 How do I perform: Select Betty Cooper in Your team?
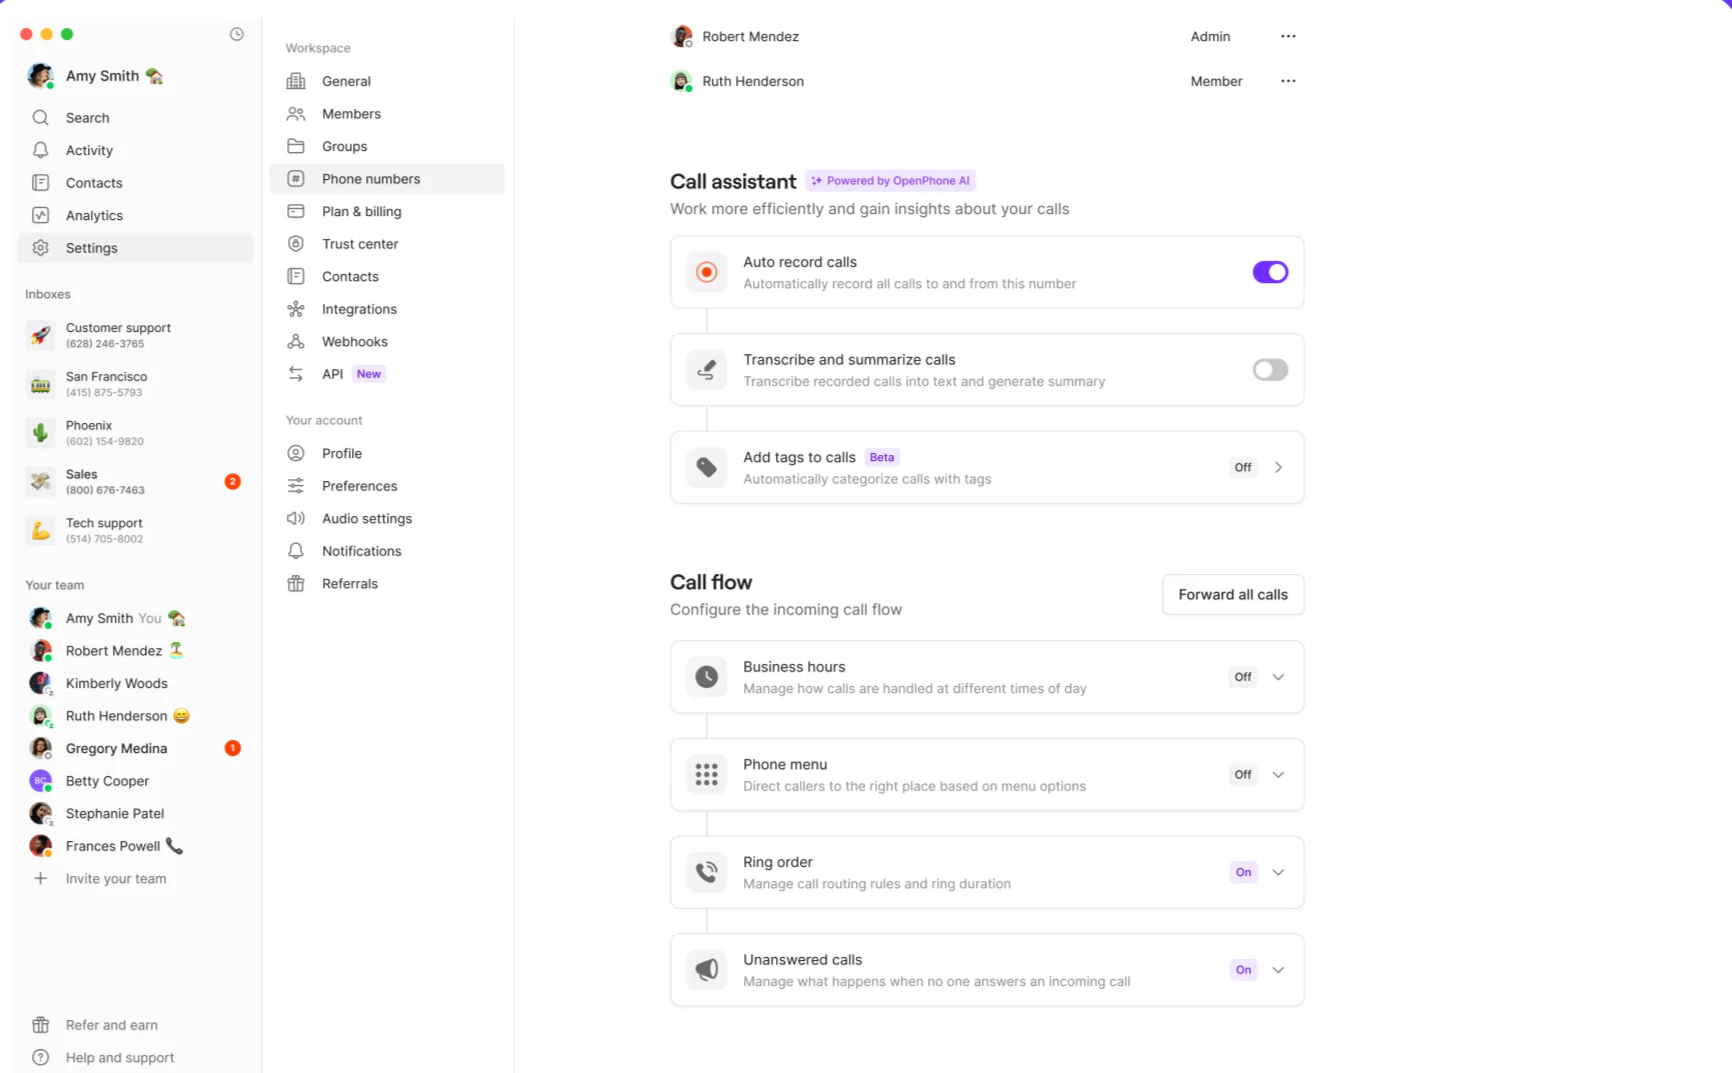(x=135, y=781)
